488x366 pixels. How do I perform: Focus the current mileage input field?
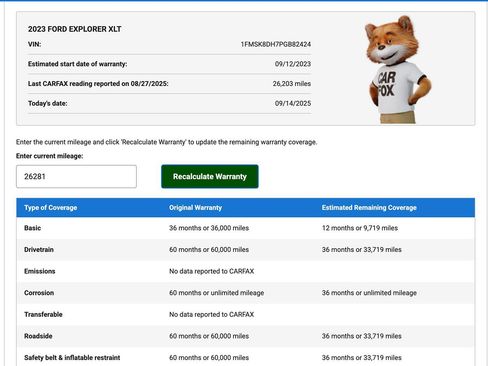click(x=76, y=176)
